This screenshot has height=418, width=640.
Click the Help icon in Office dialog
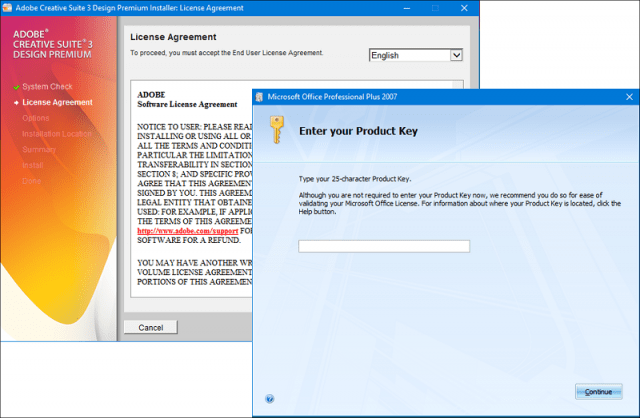(x=269, y=399)
